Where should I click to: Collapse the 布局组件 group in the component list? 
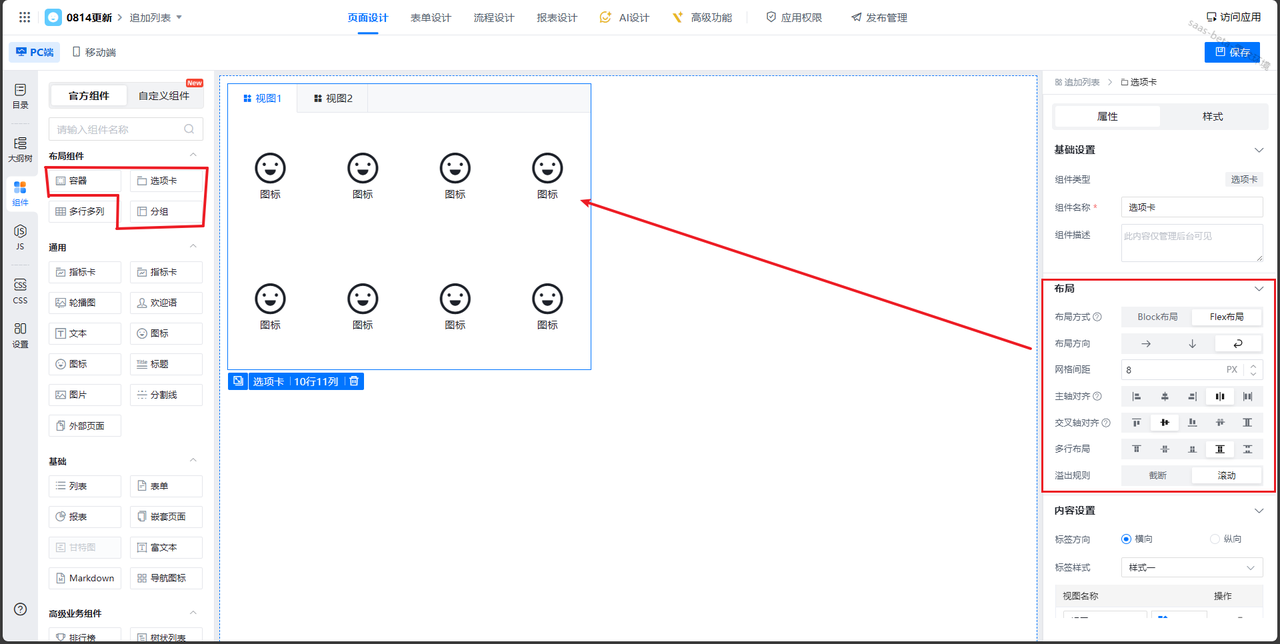click(193, 156)
